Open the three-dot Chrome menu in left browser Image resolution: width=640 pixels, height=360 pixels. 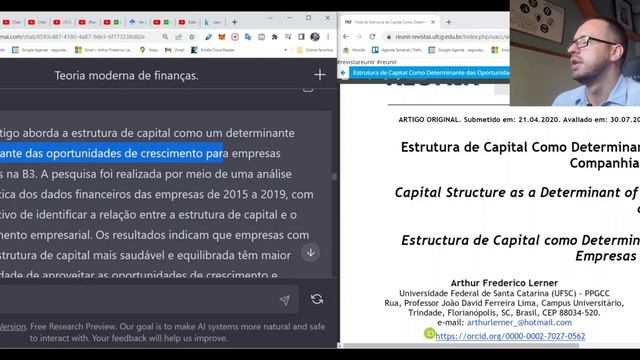tap(328, 37)
